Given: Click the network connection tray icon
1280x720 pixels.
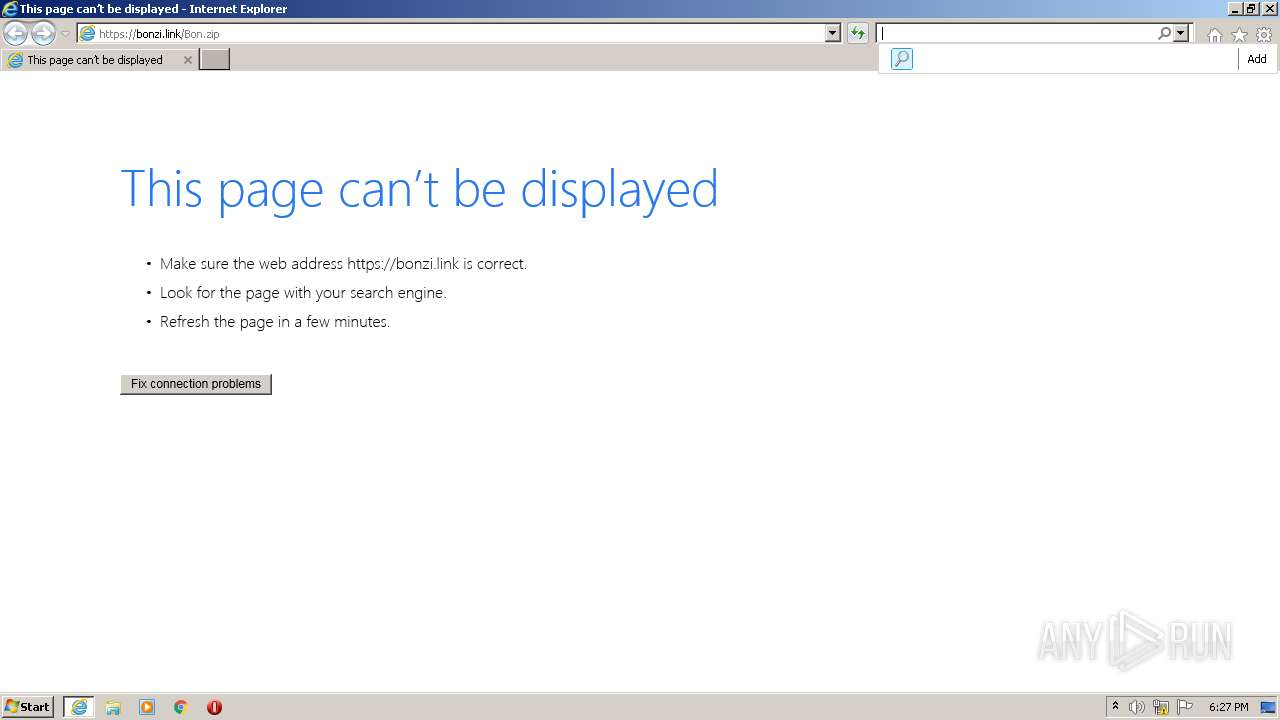Looking at the screenshot, I should (x=1161, y=707).
